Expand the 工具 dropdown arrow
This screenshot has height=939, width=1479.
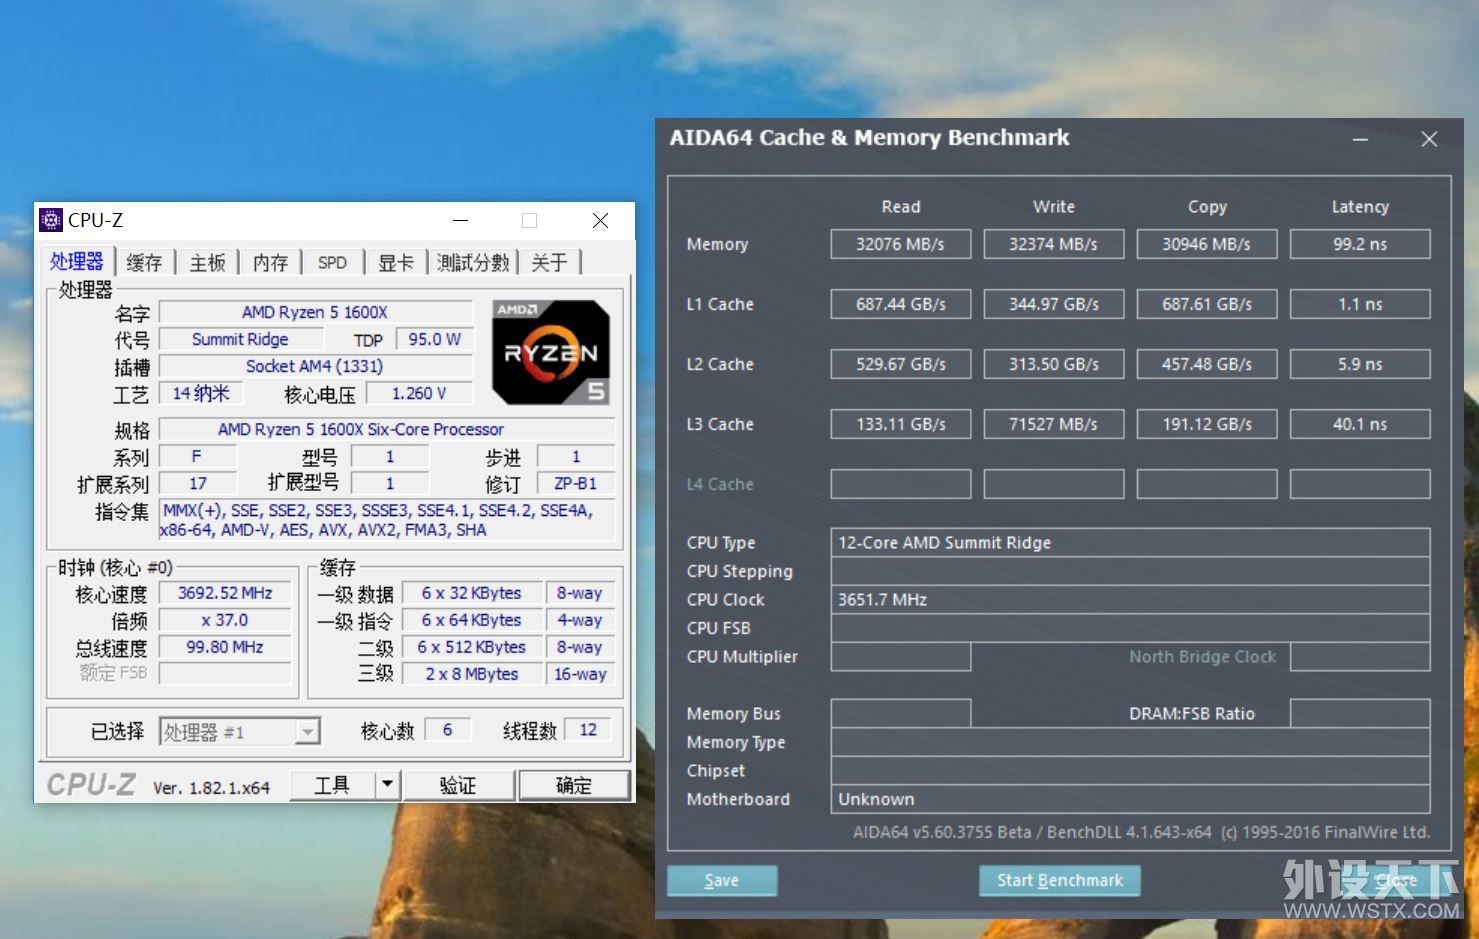point(388,785)
